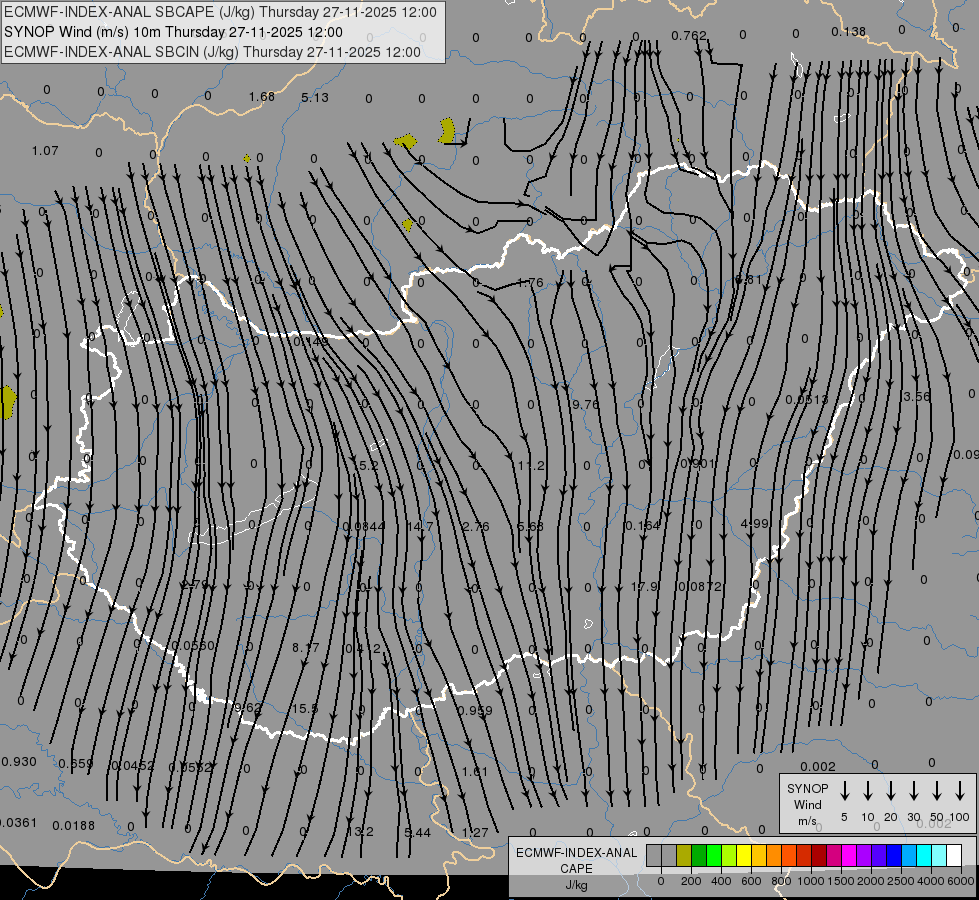This screenshot has height=900, width=979.
Task: Pick the bright magenta swatch on the colorbar
Action: pos(849,855)
